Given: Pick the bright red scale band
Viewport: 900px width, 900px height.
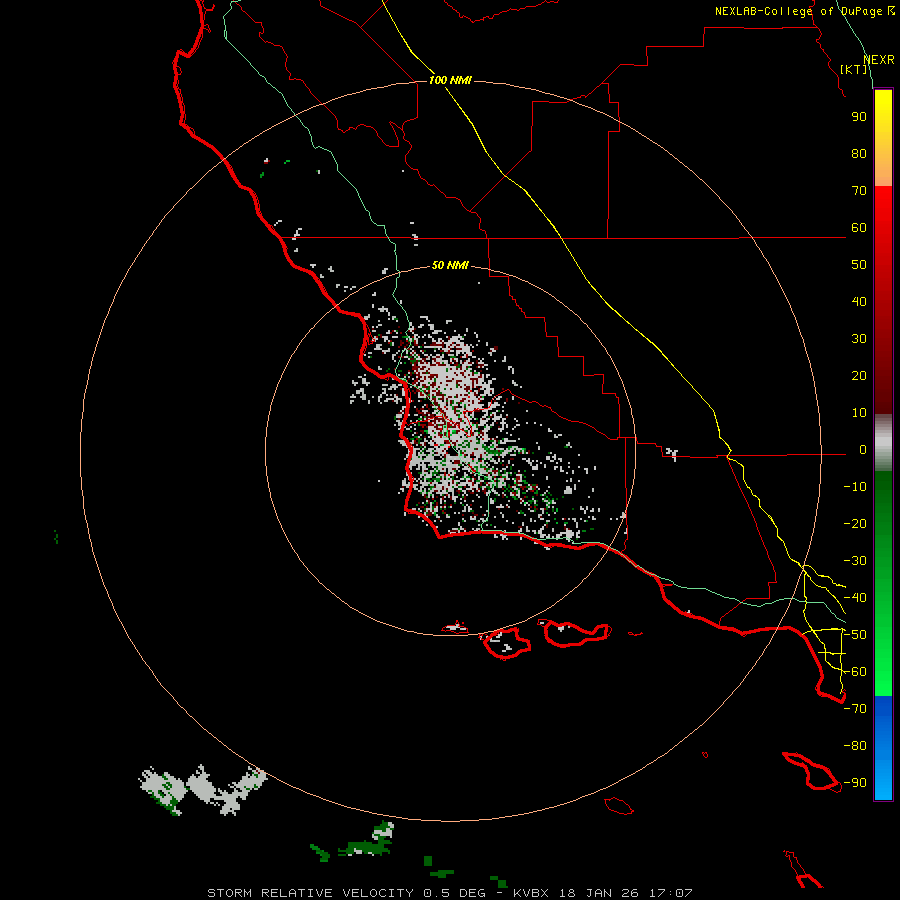Looking at the screenshot, I should pyautogui.click(x=883, y=209).
